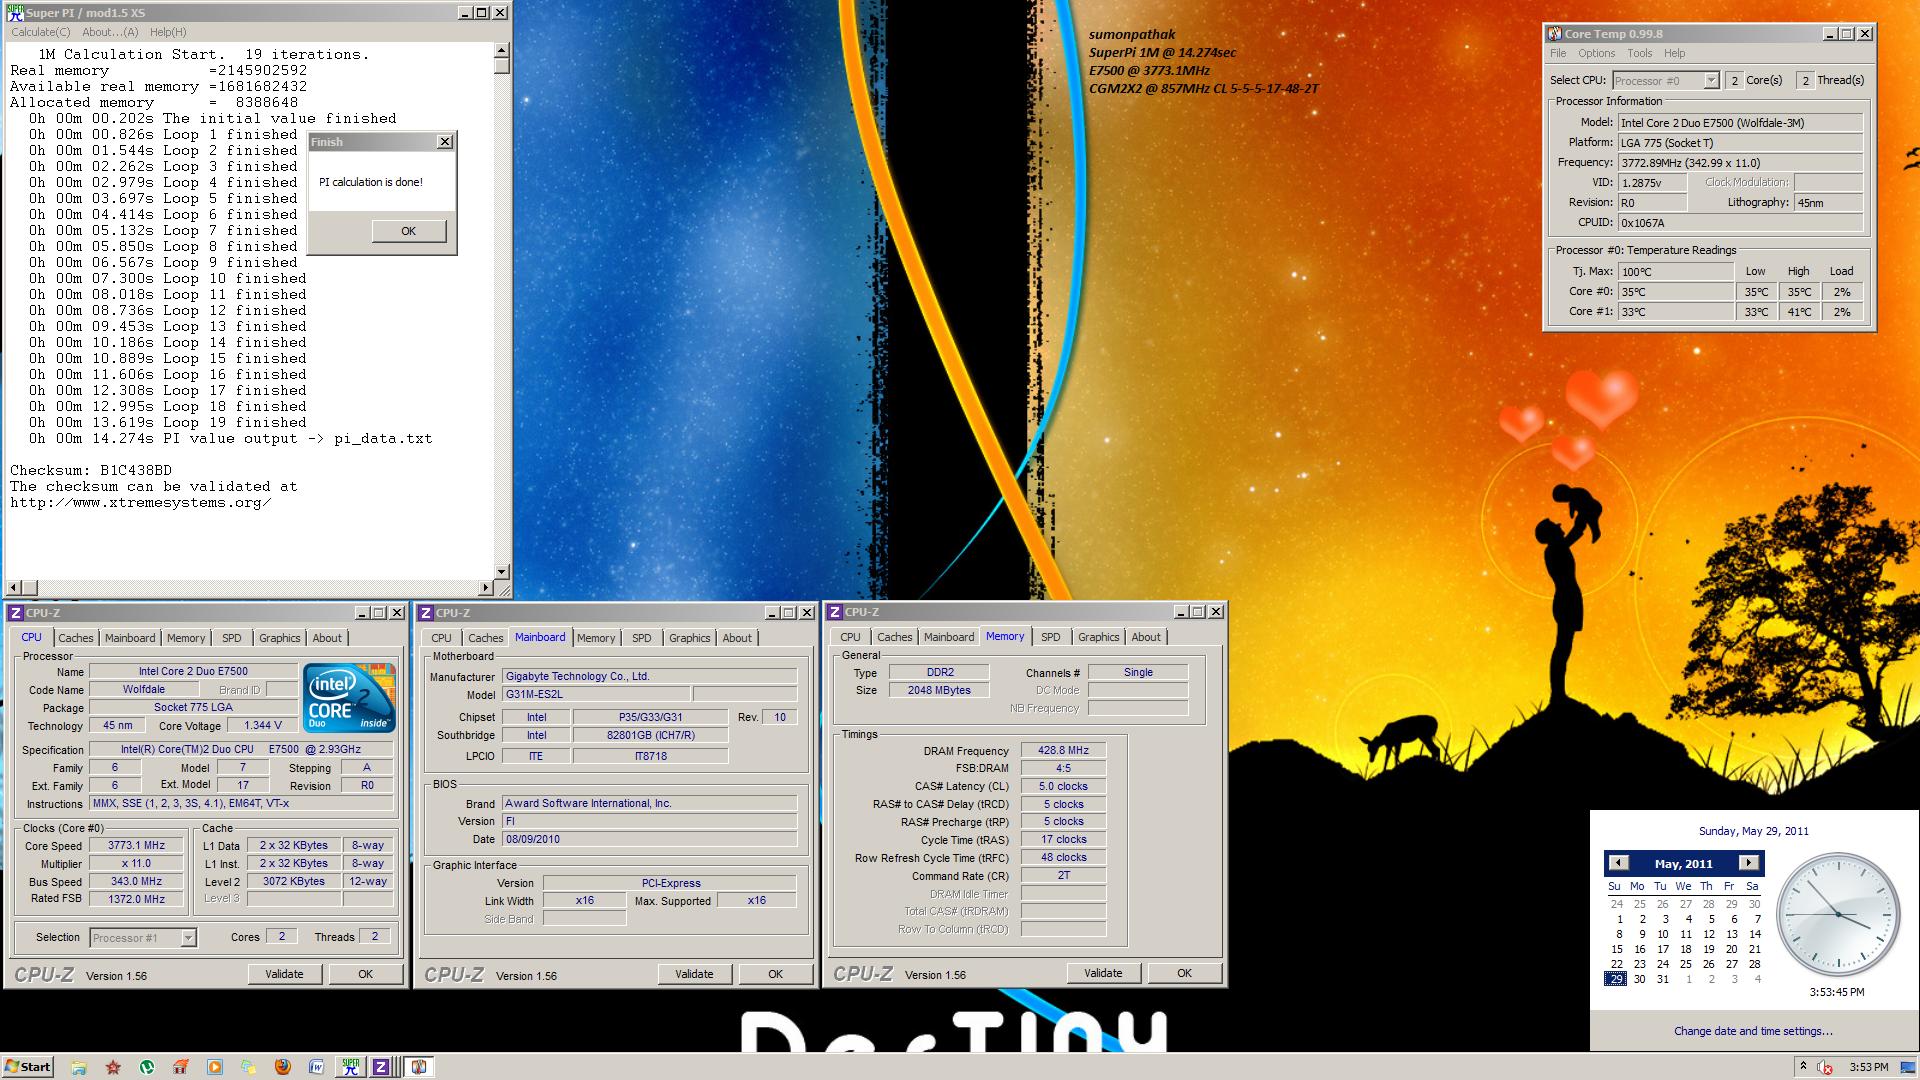The height and width of the screenshot is (1080, 1920).
Task: Click the red star icon in the taskbar
Action: pos(113,1067)
